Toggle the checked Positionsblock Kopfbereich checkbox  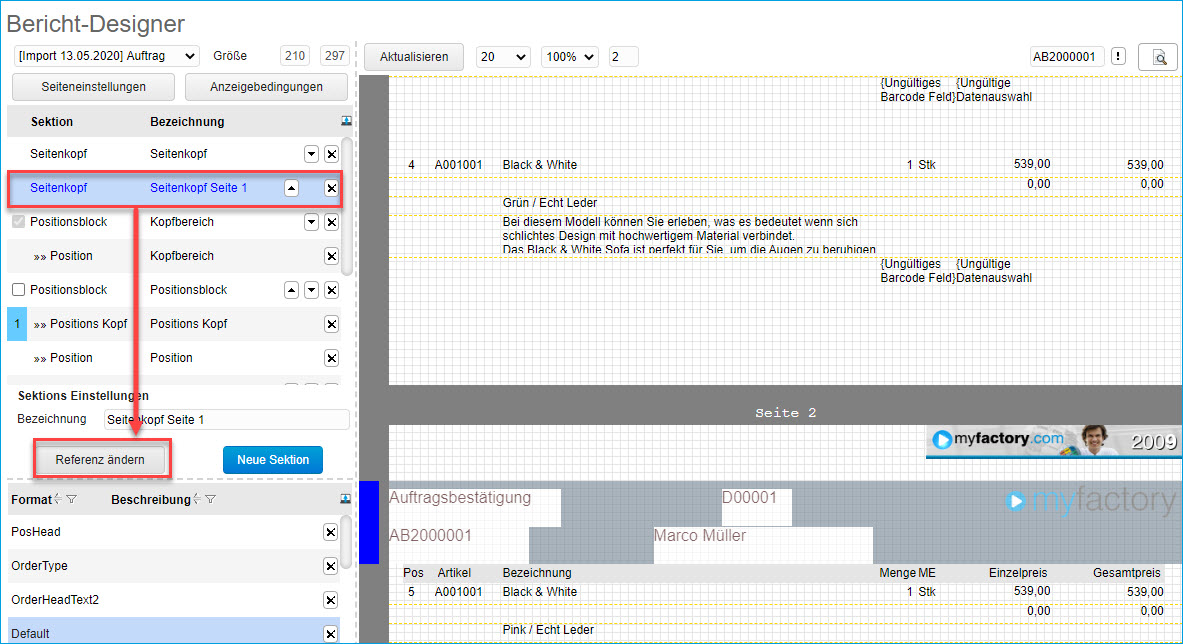click(x=18, y=222)
